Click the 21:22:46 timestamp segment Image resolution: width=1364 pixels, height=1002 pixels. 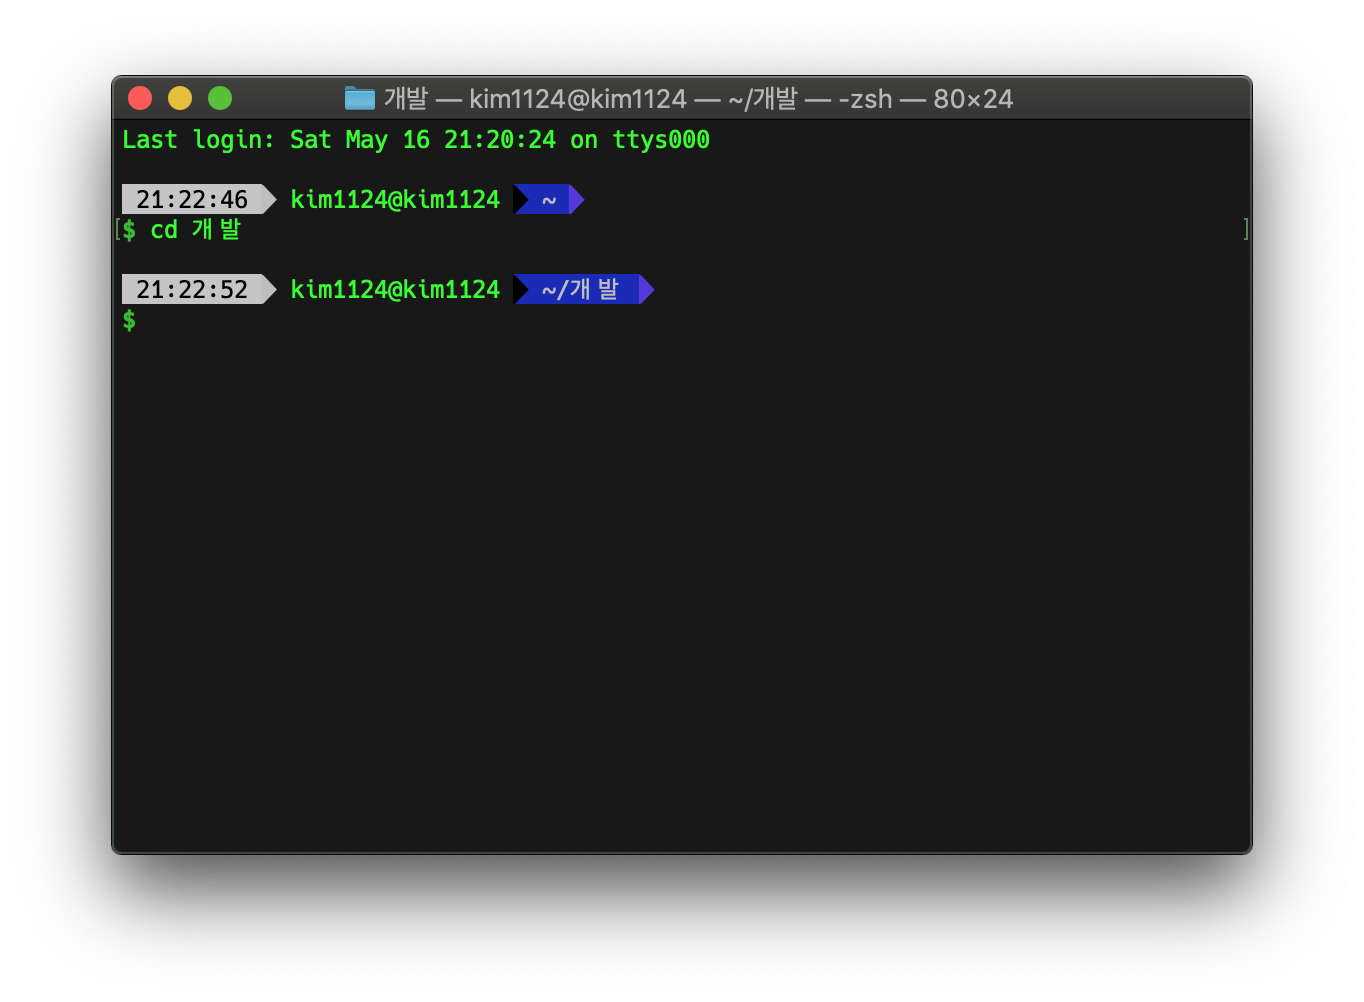click(198, 199)
